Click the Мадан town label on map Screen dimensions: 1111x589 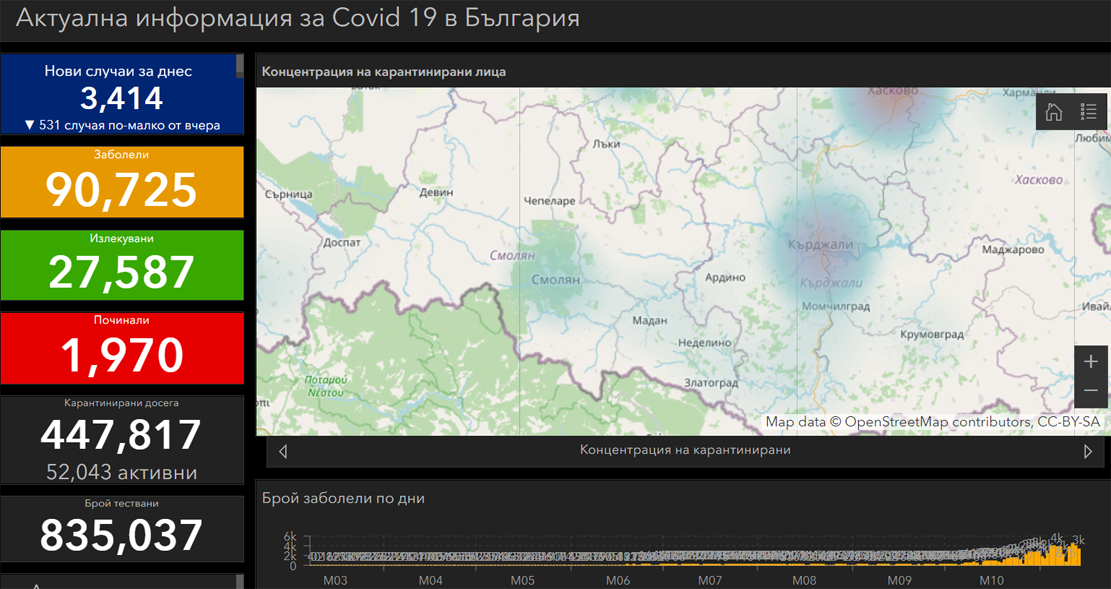point(650,321)
